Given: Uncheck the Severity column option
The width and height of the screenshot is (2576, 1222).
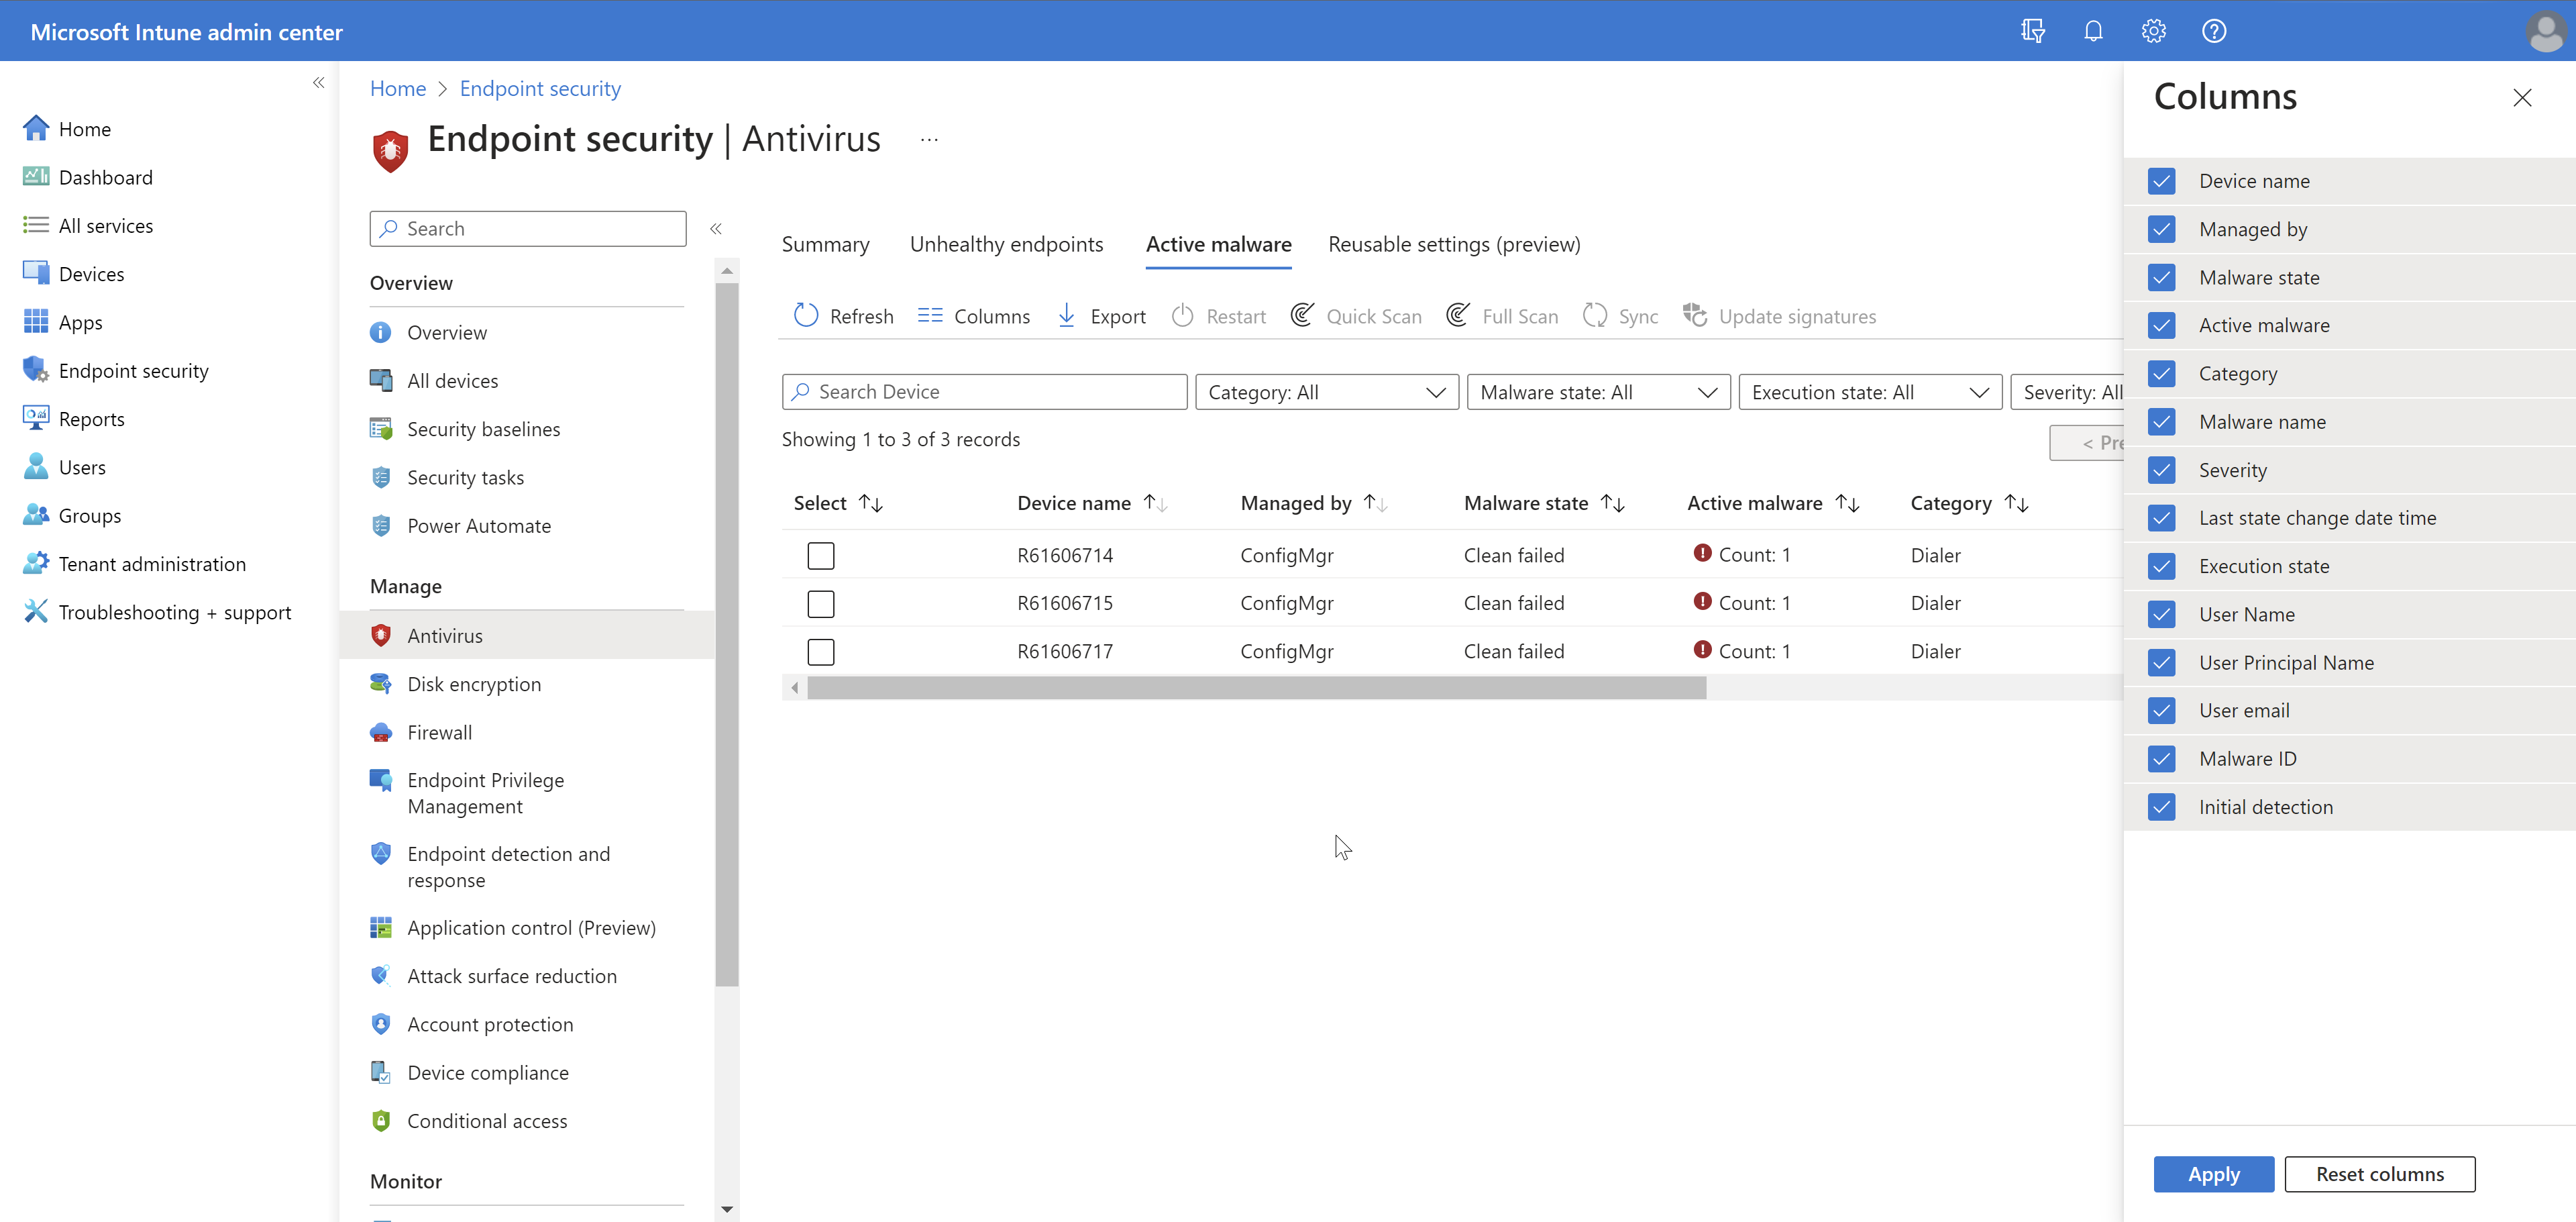Looking at the screenshot, I should tap(2161, 470).
